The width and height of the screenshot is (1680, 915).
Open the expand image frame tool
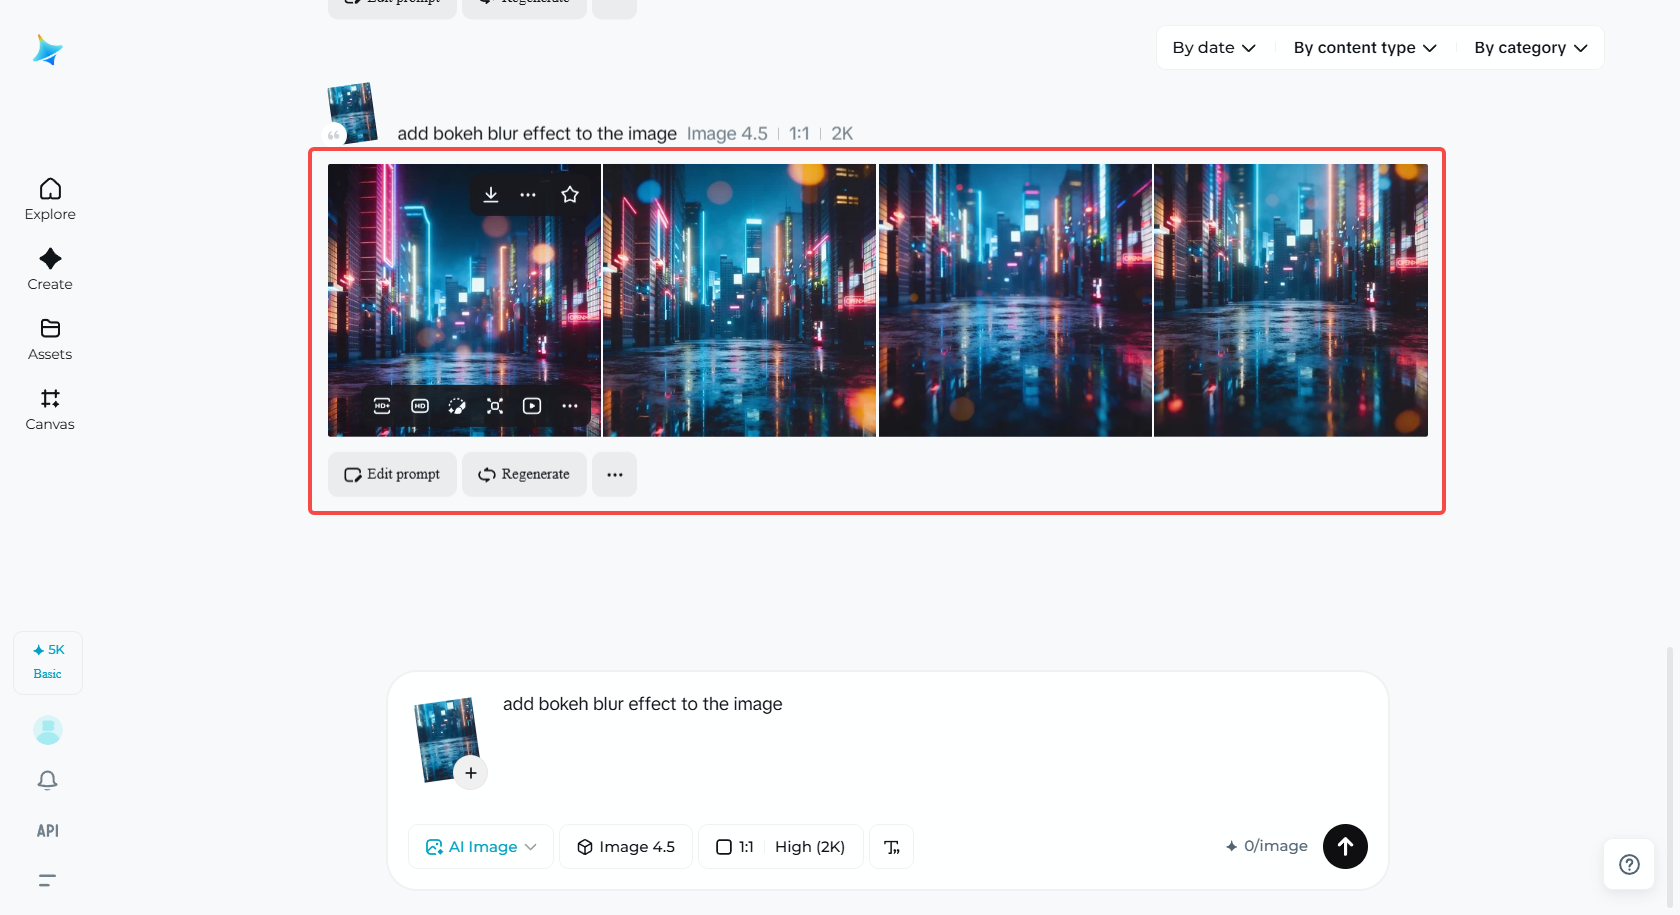[x=495, y=406]
